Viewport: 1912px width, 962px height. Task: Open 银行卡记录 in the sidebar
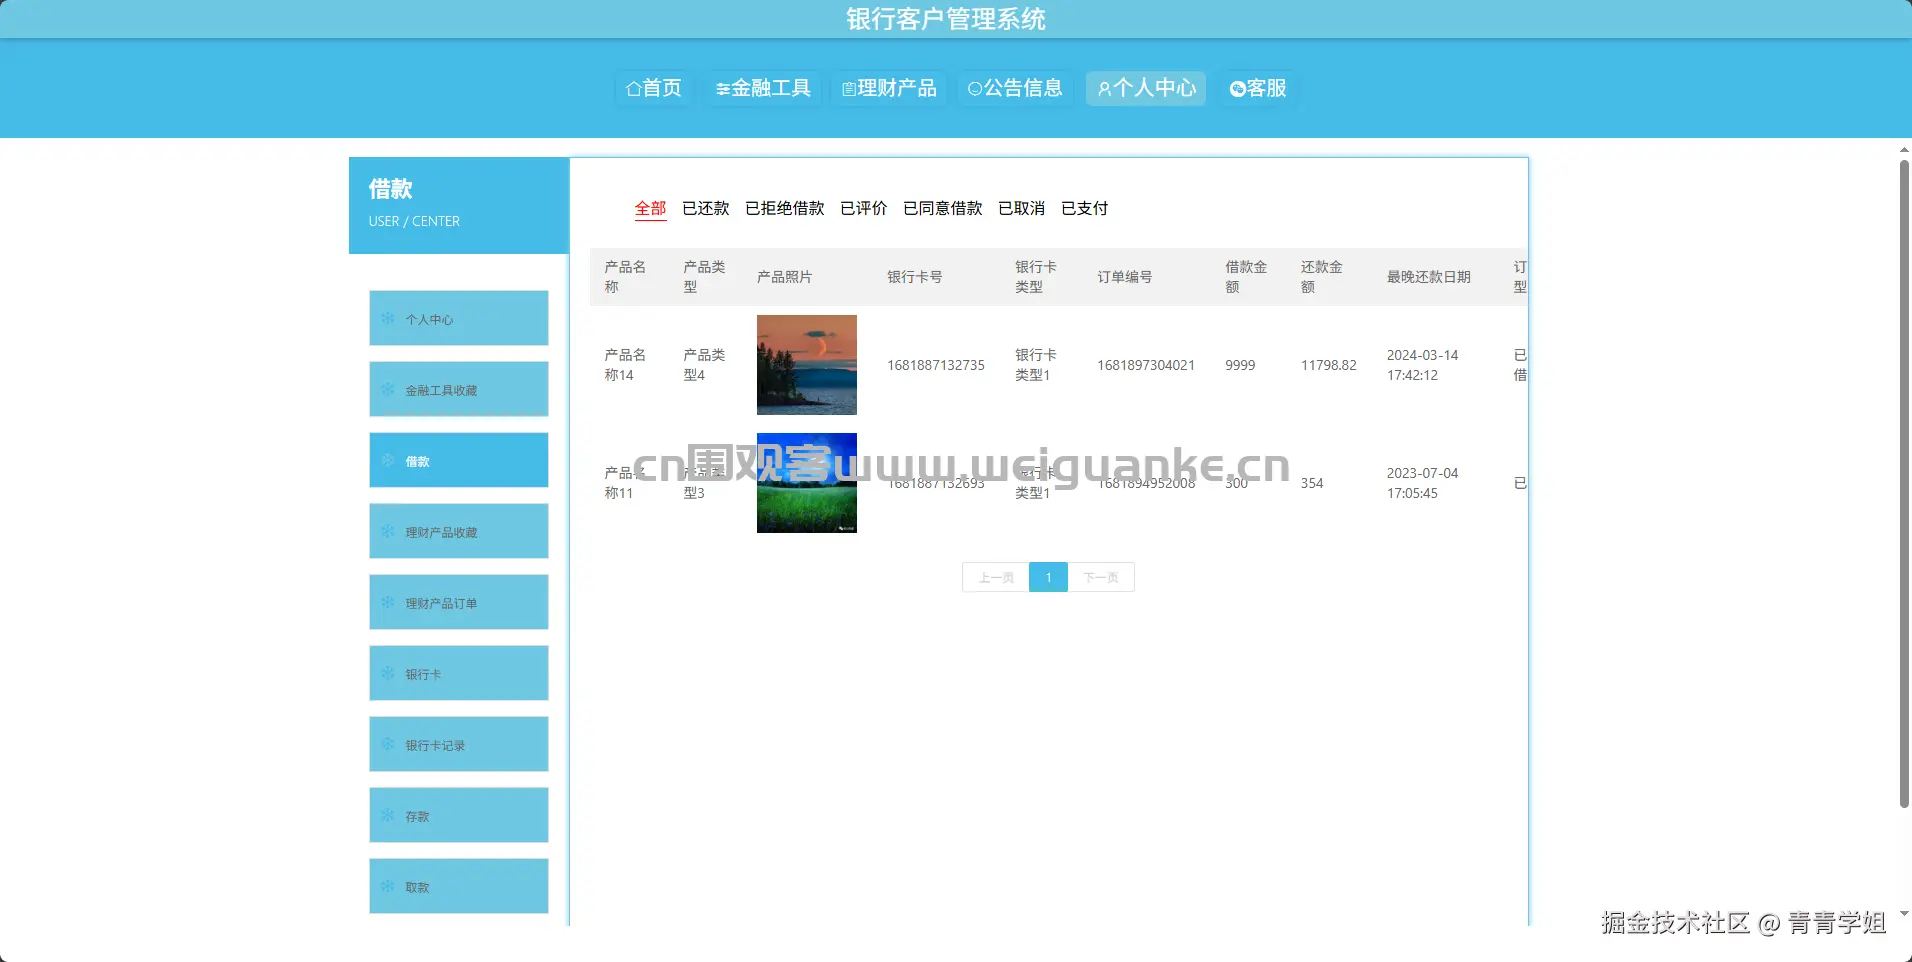click(x=459, y=744)
